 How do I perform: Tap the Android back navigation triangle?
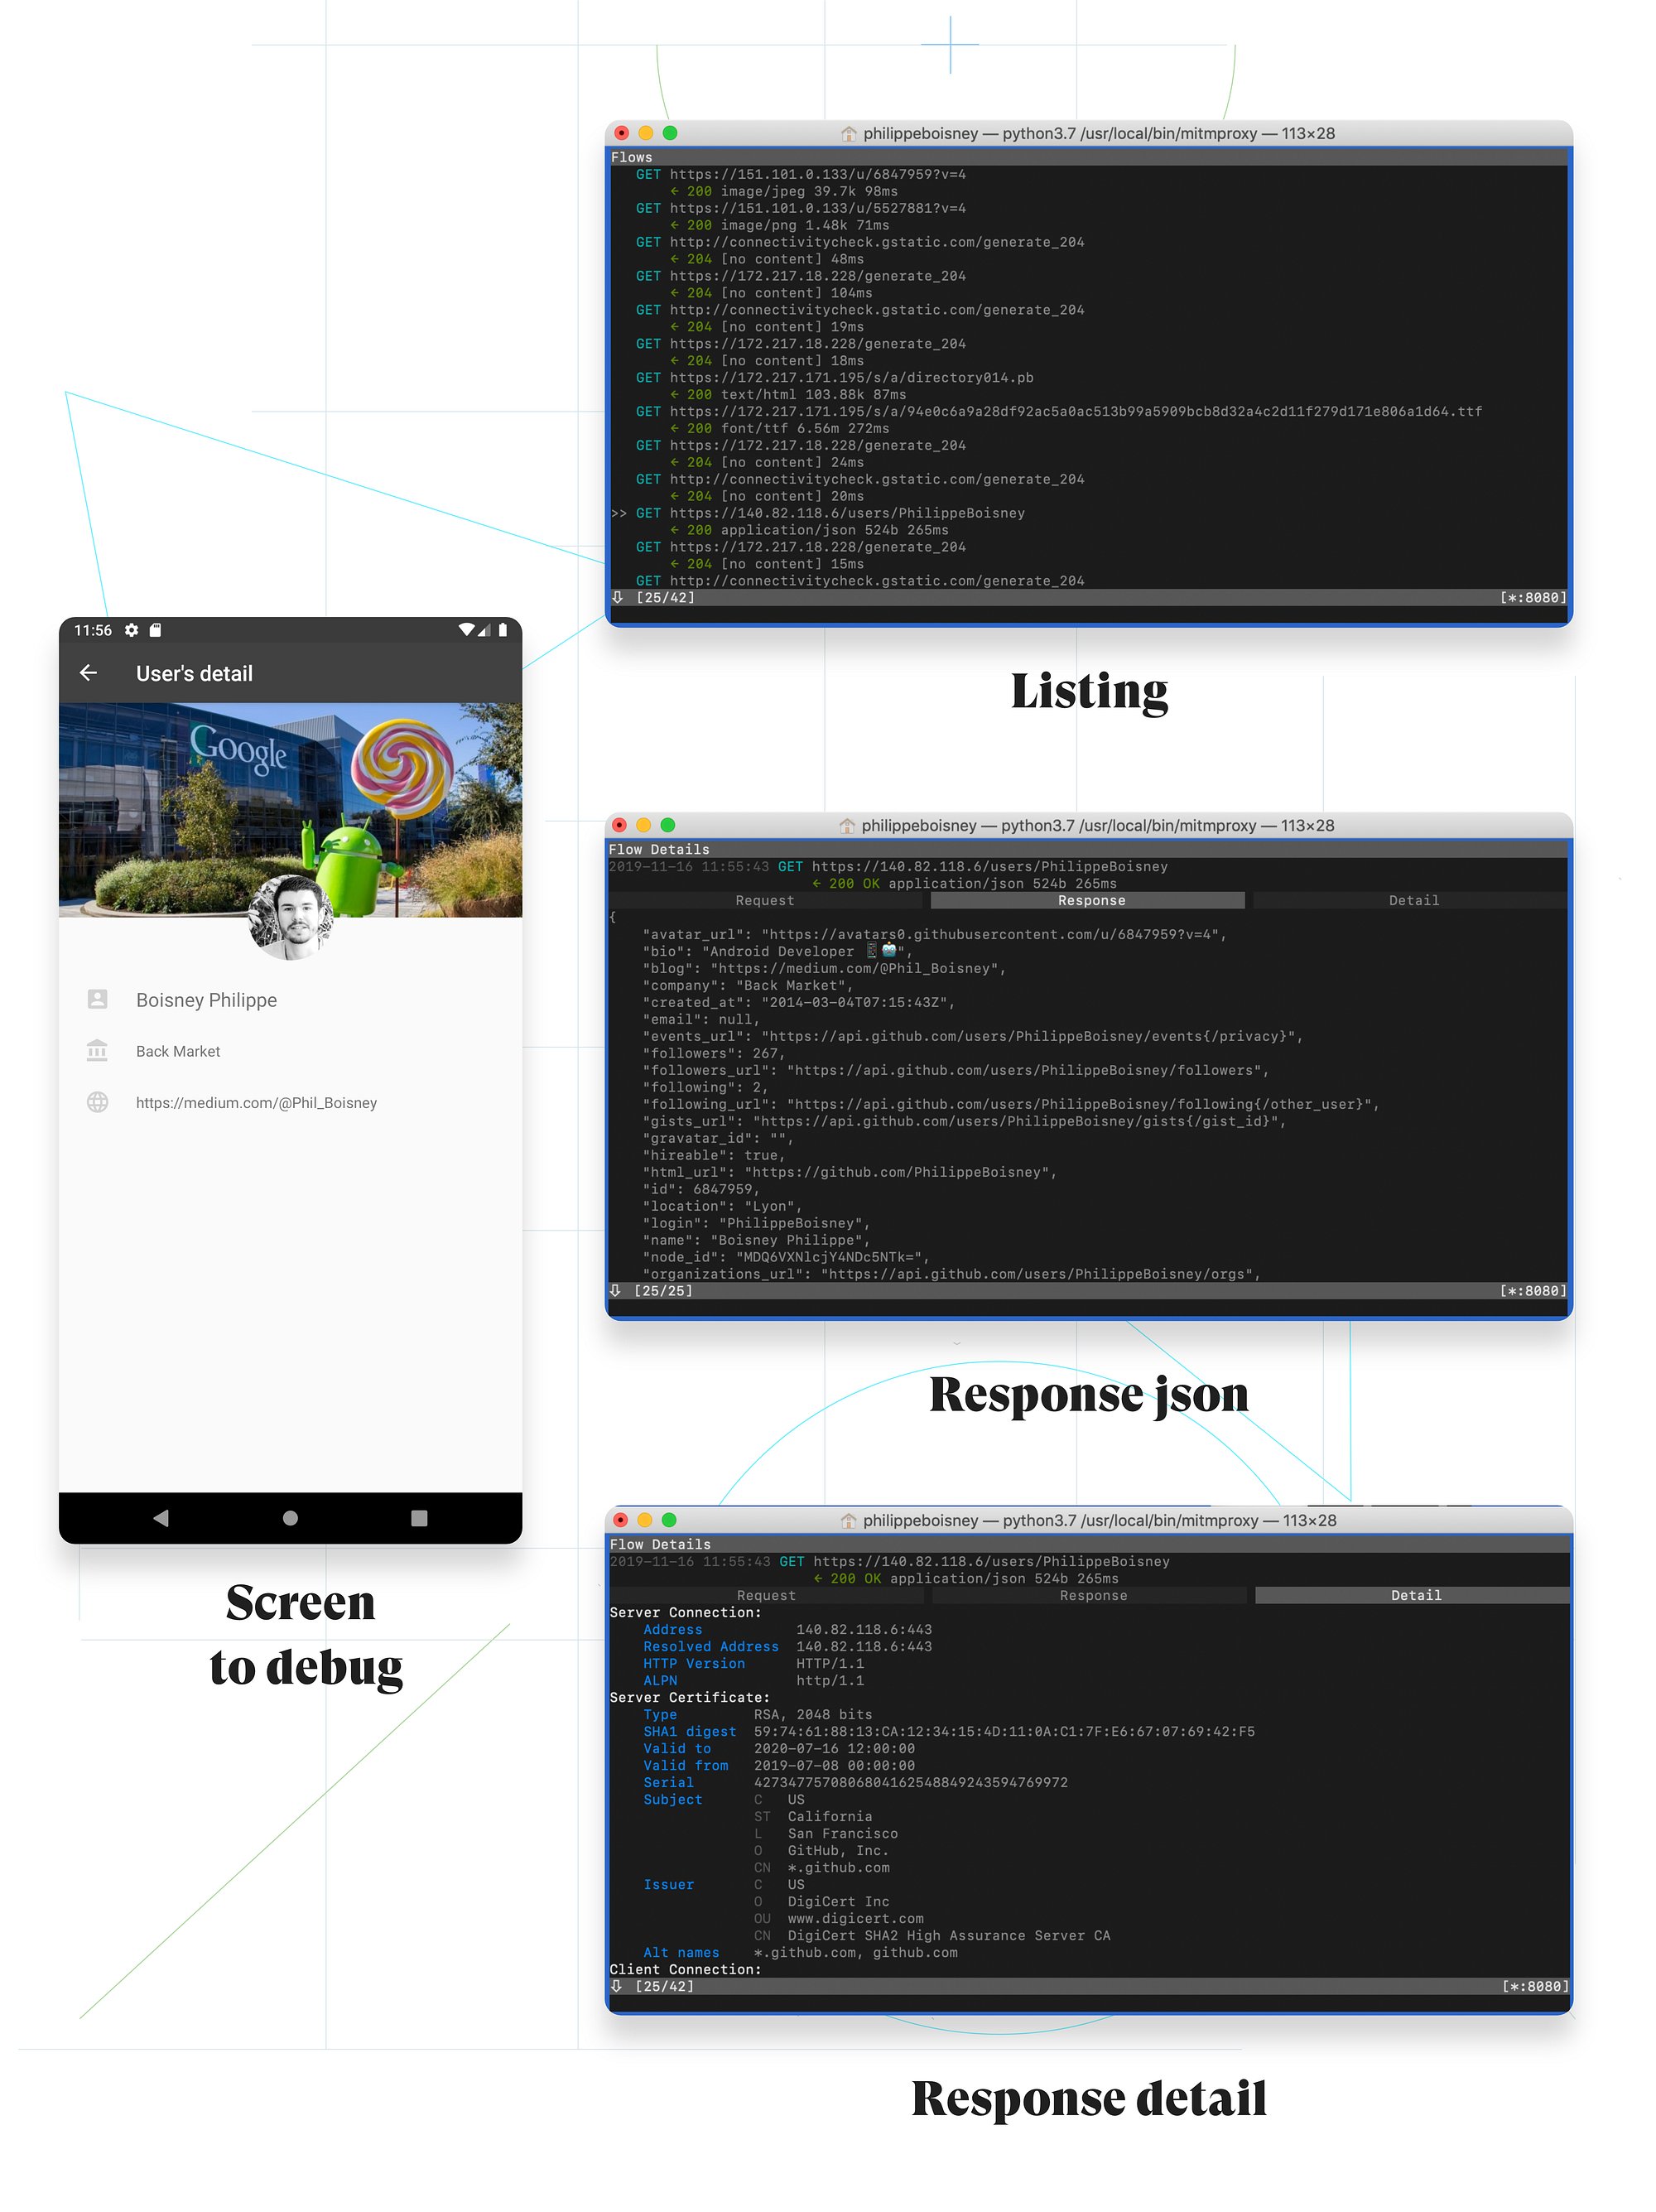(x=161, y=1517)
